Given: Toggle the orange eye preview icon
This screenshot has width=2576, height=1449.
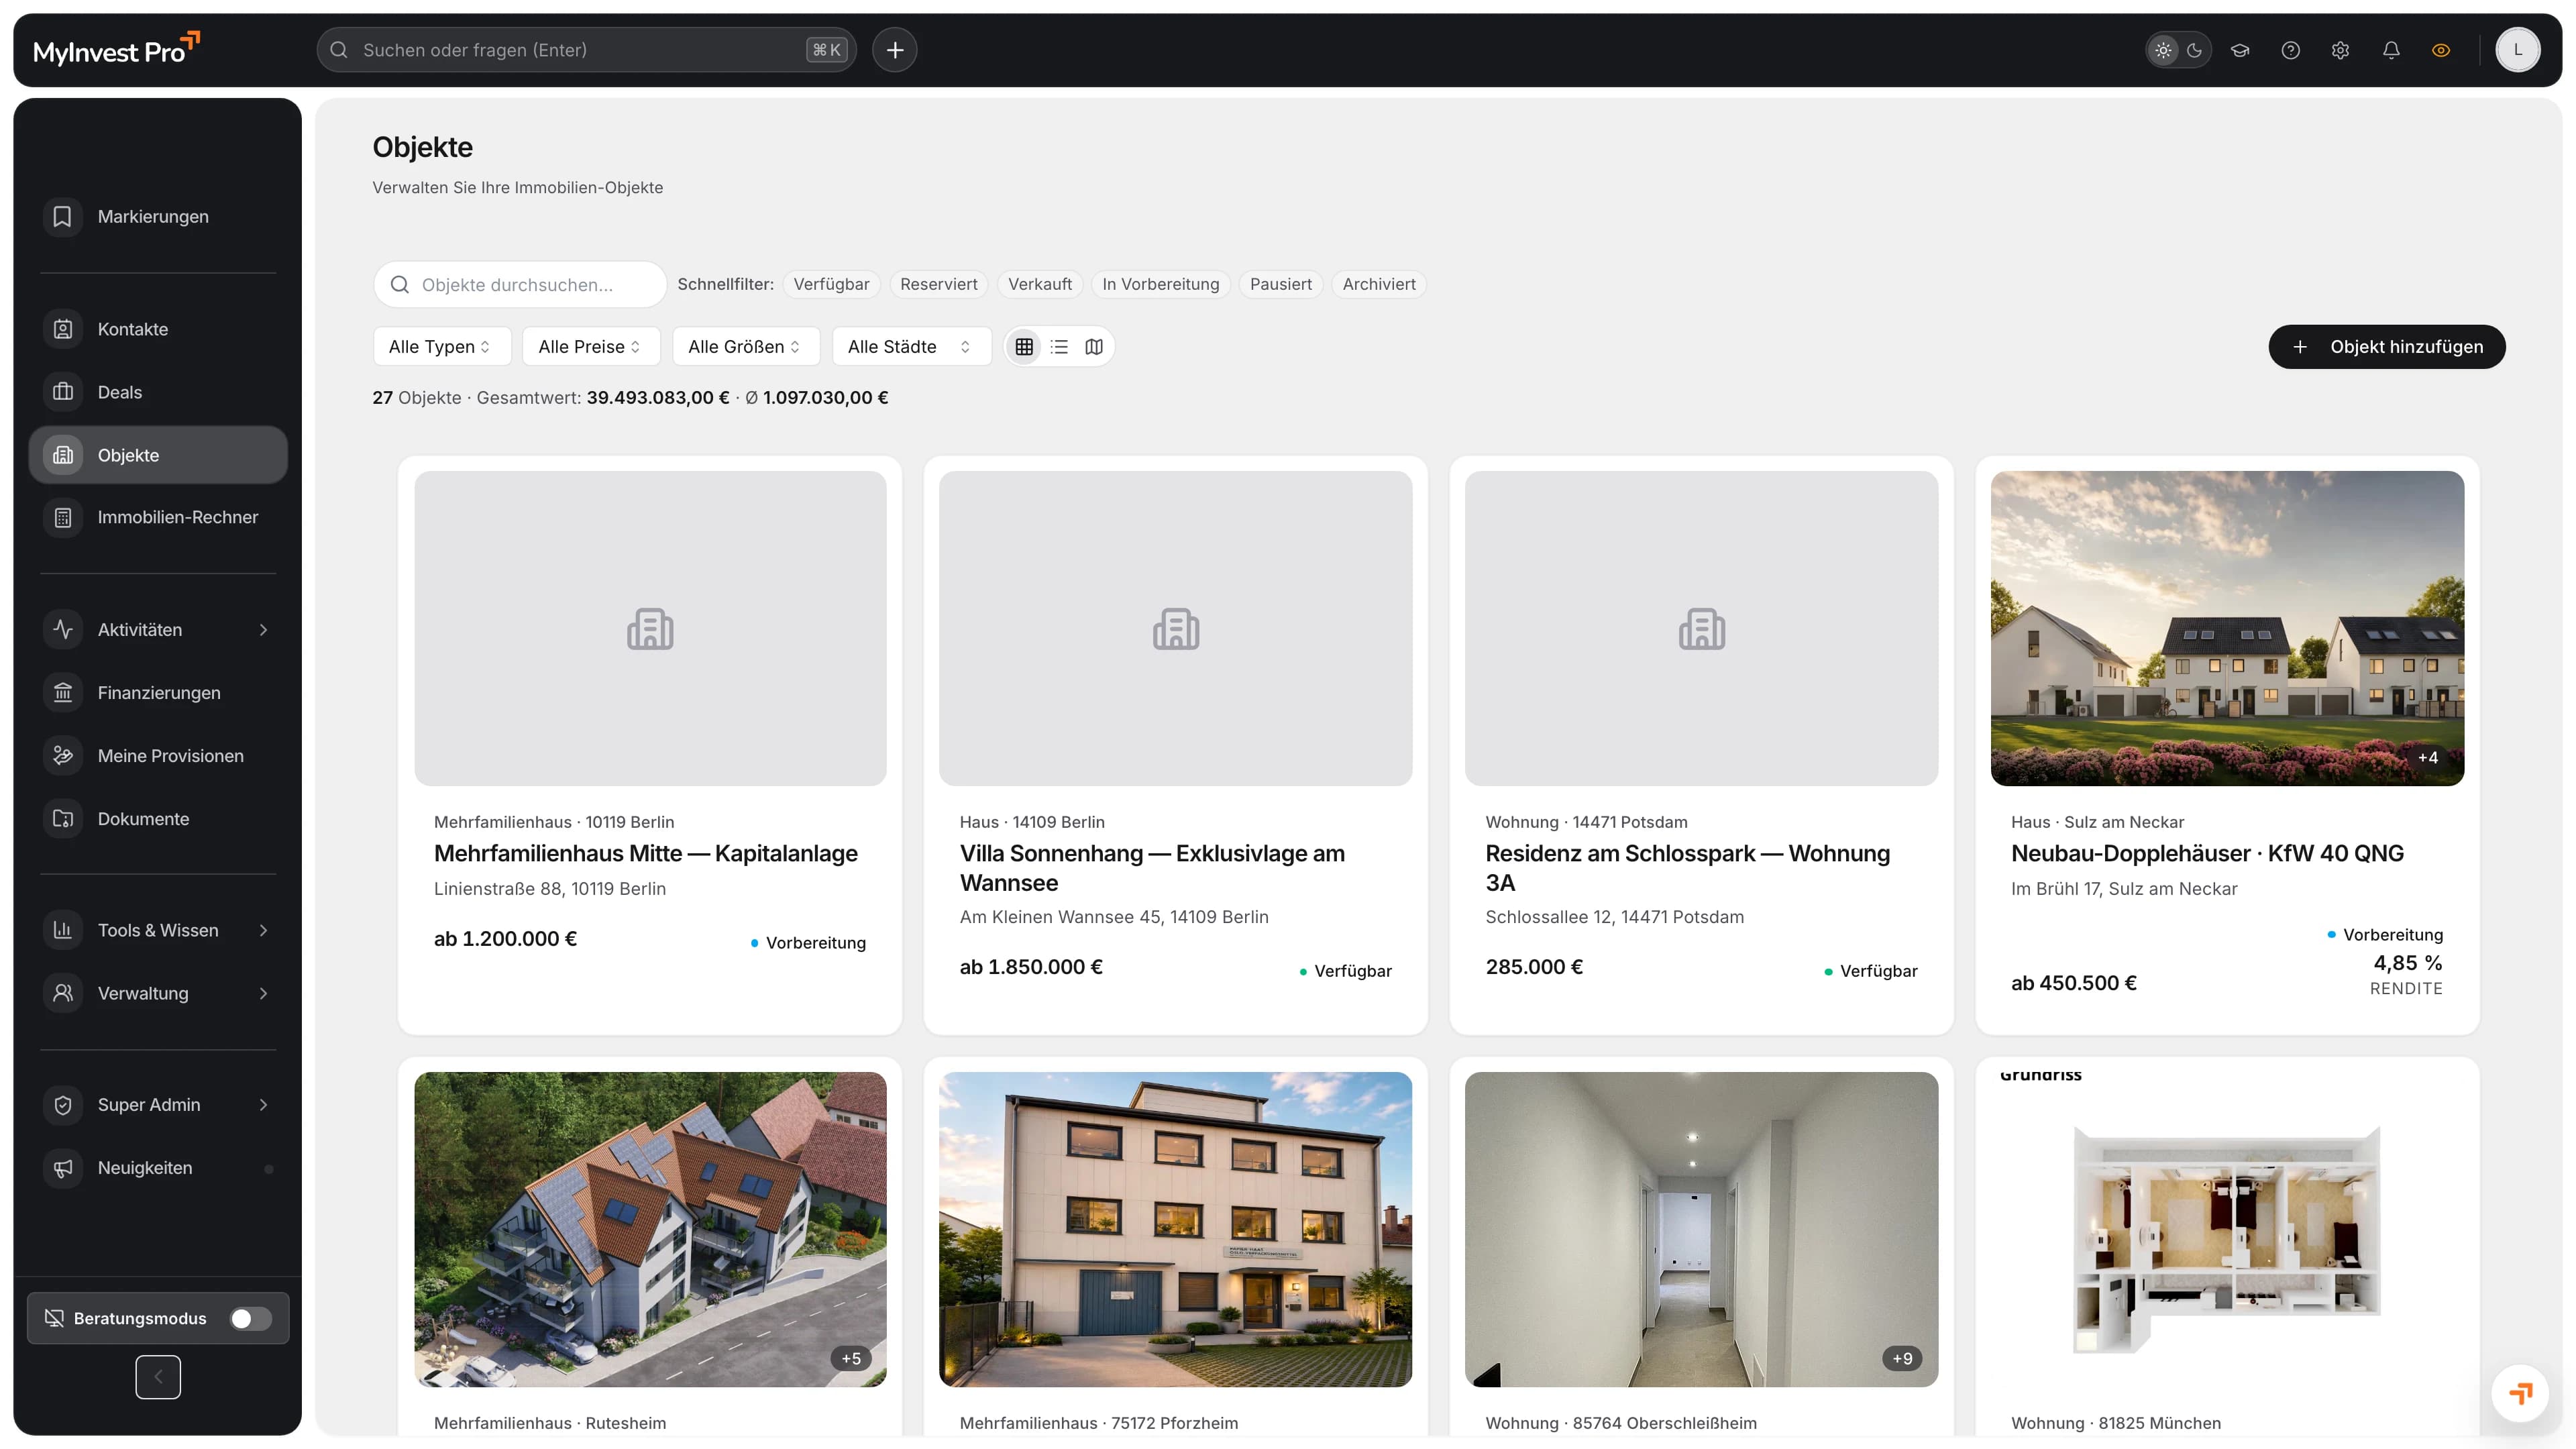Looking at the screenshot, I should [x=2441, y=50].
